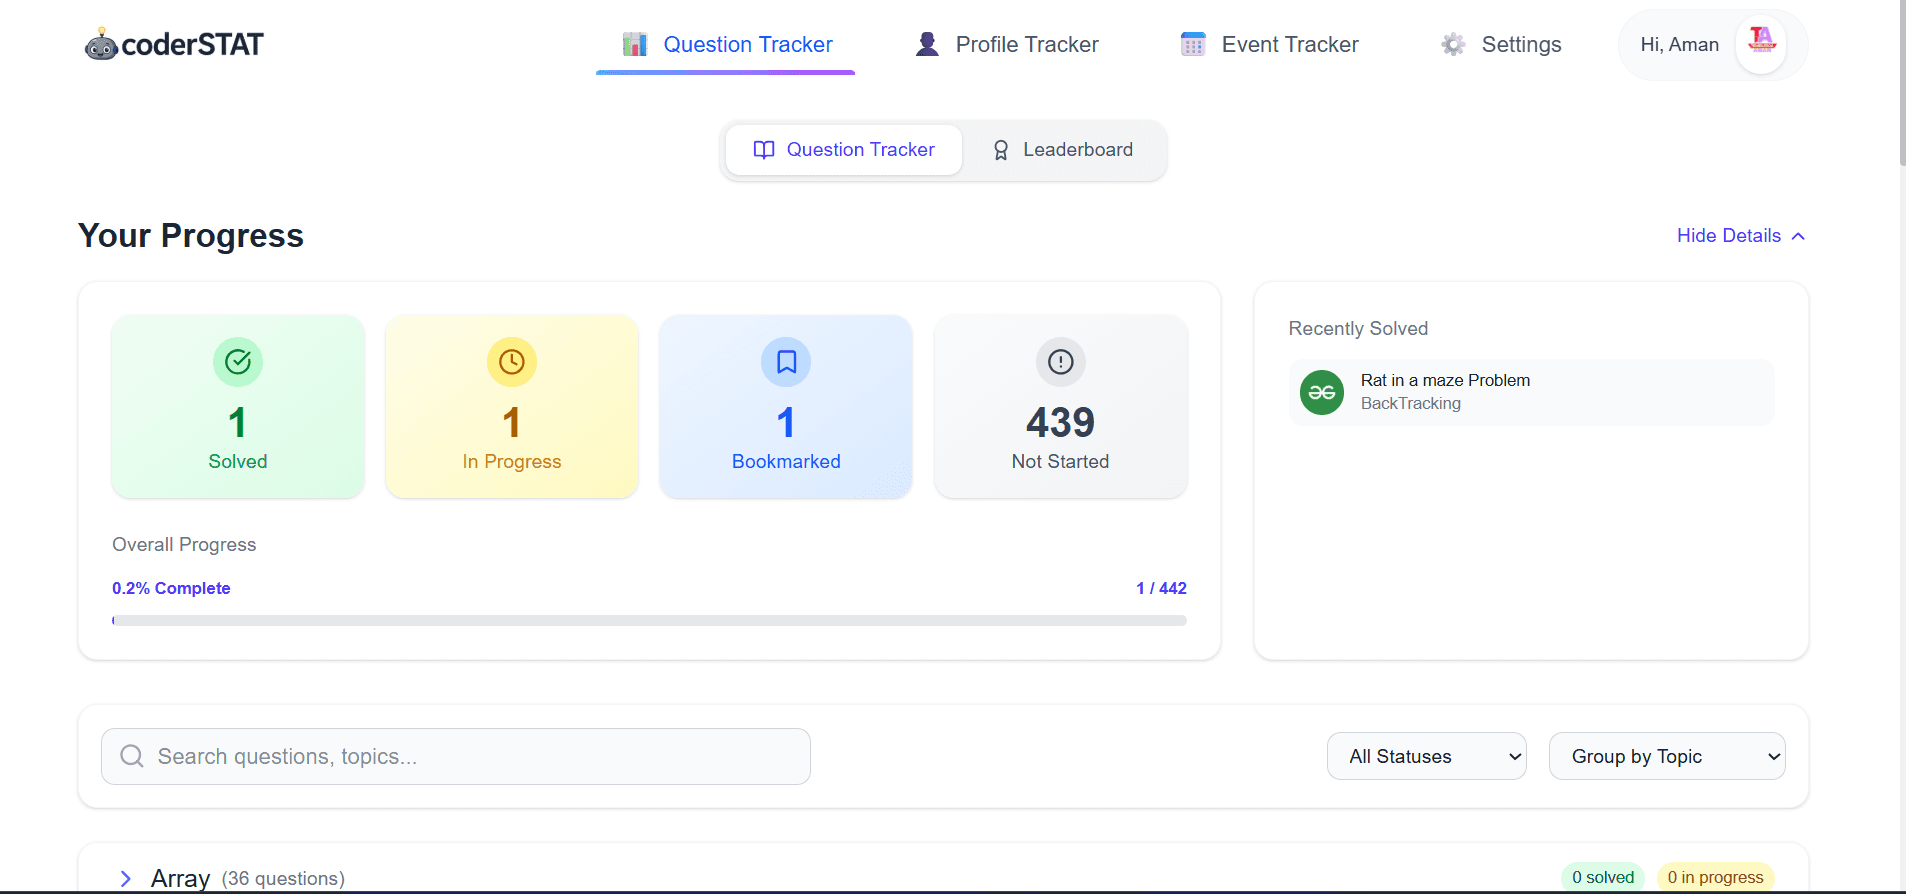Open the All Statuses dropdown

(x=1427, y=756)
